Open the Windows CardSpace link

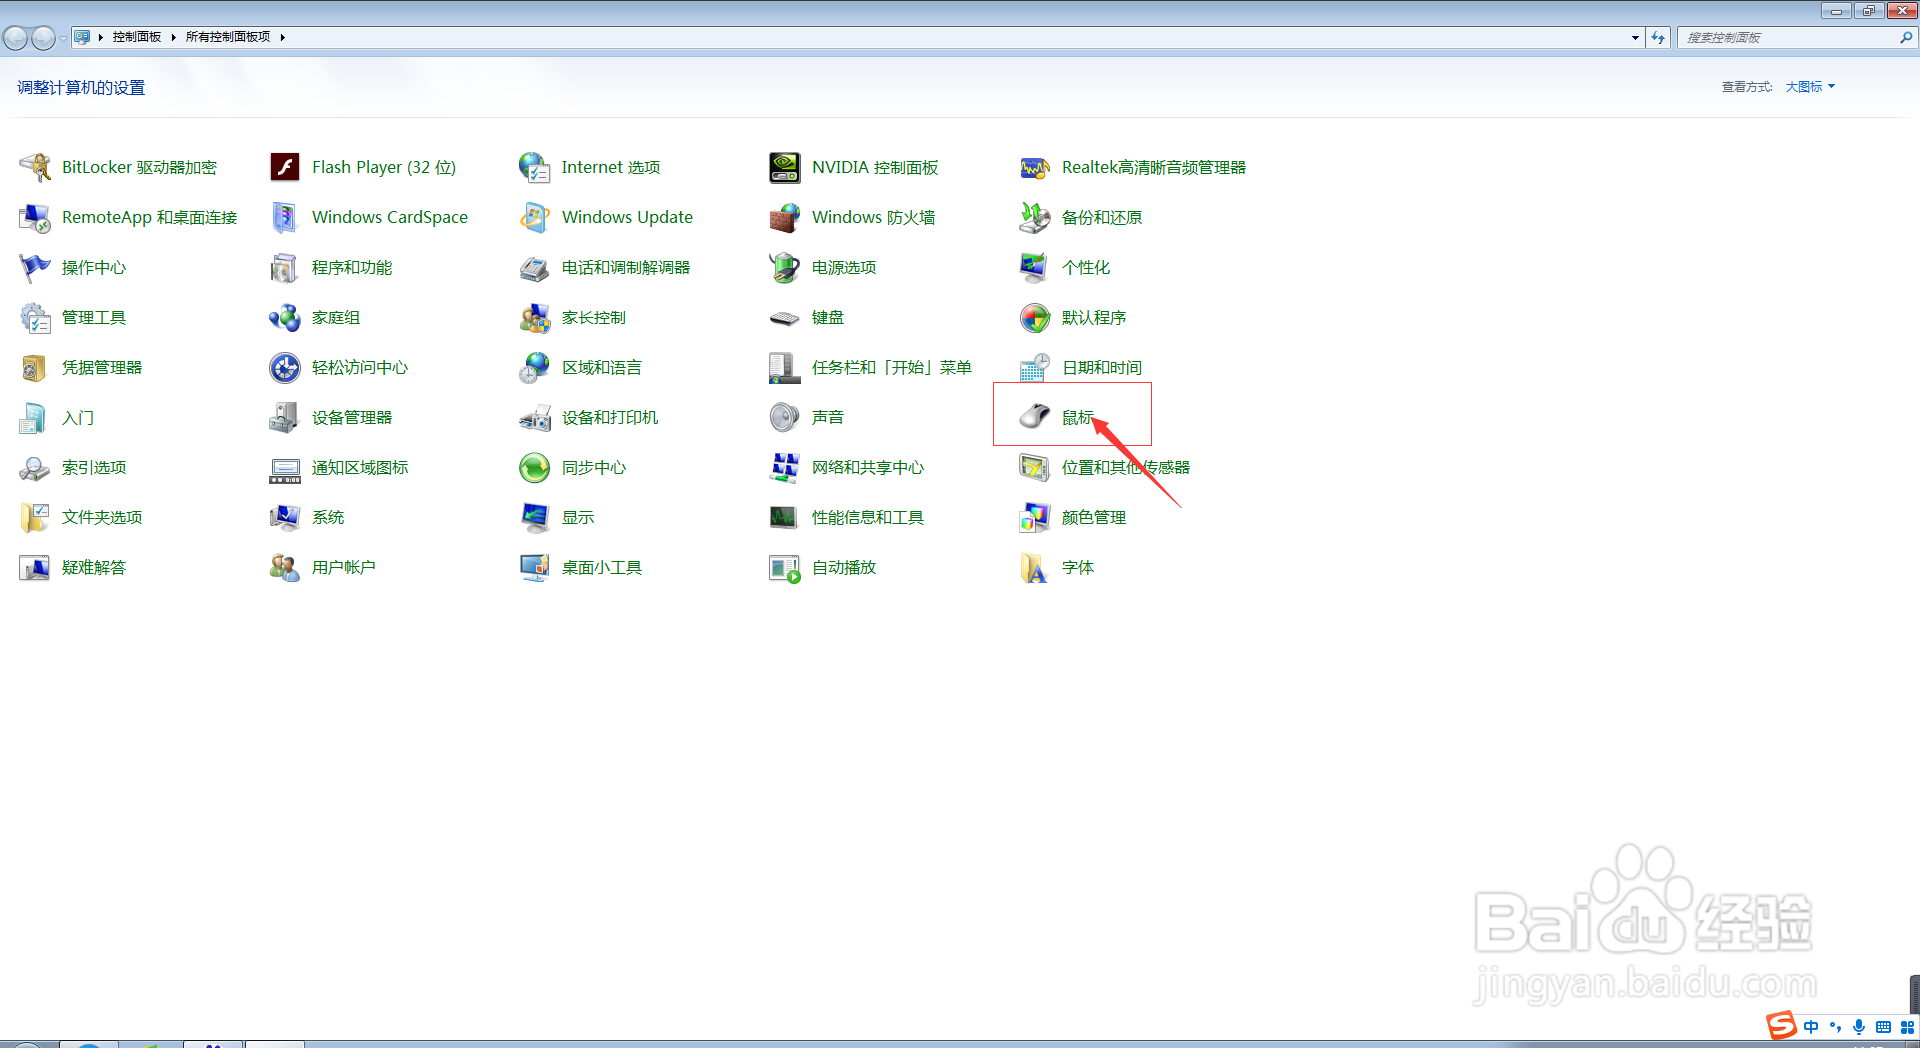(390, 217)
